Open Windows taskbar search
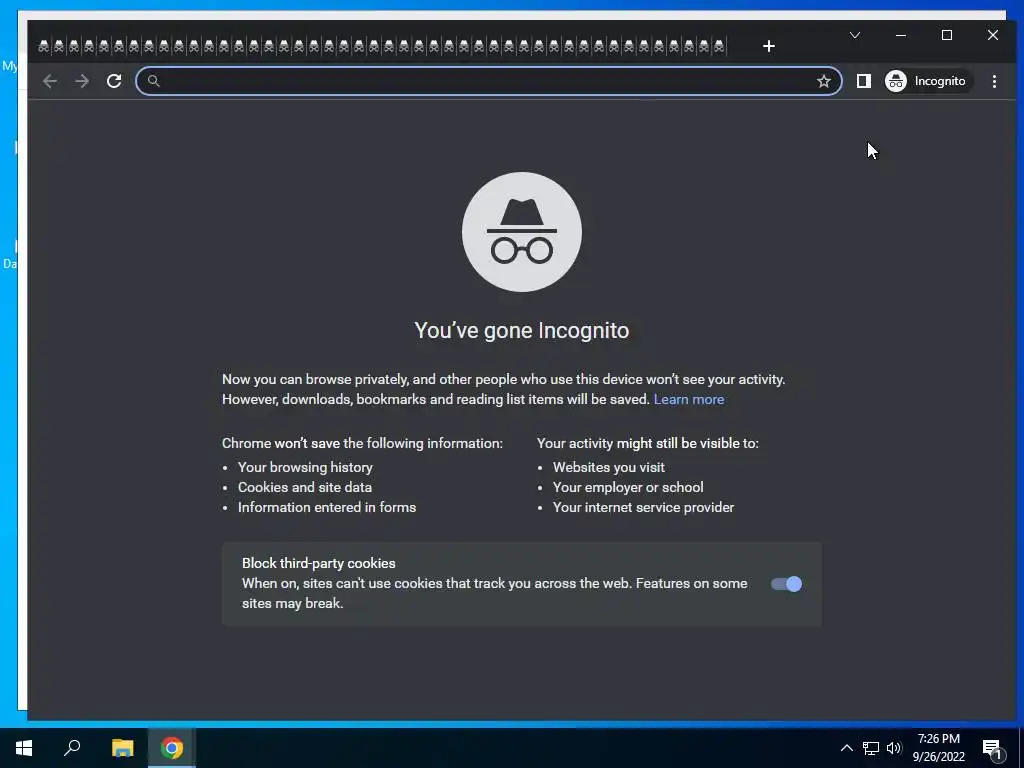1024x768 pixels. [x=72, y=748]
